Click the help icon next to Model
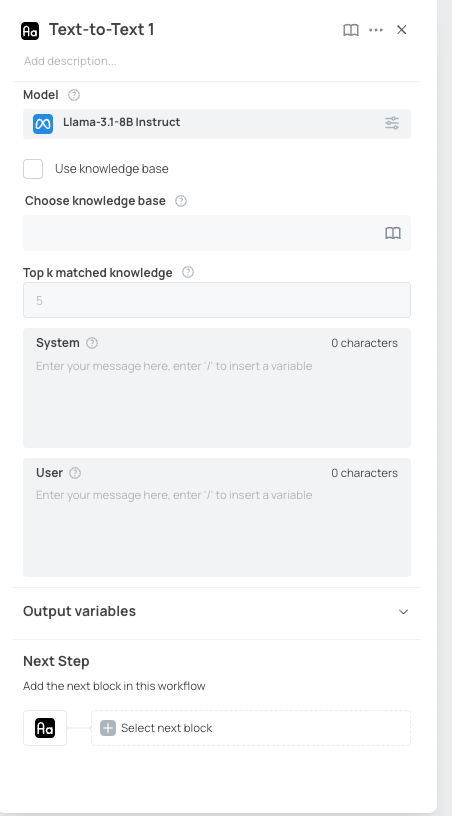The height and width of the screenshot is (816, 452). pyautogui.click(x=74, y=95)
